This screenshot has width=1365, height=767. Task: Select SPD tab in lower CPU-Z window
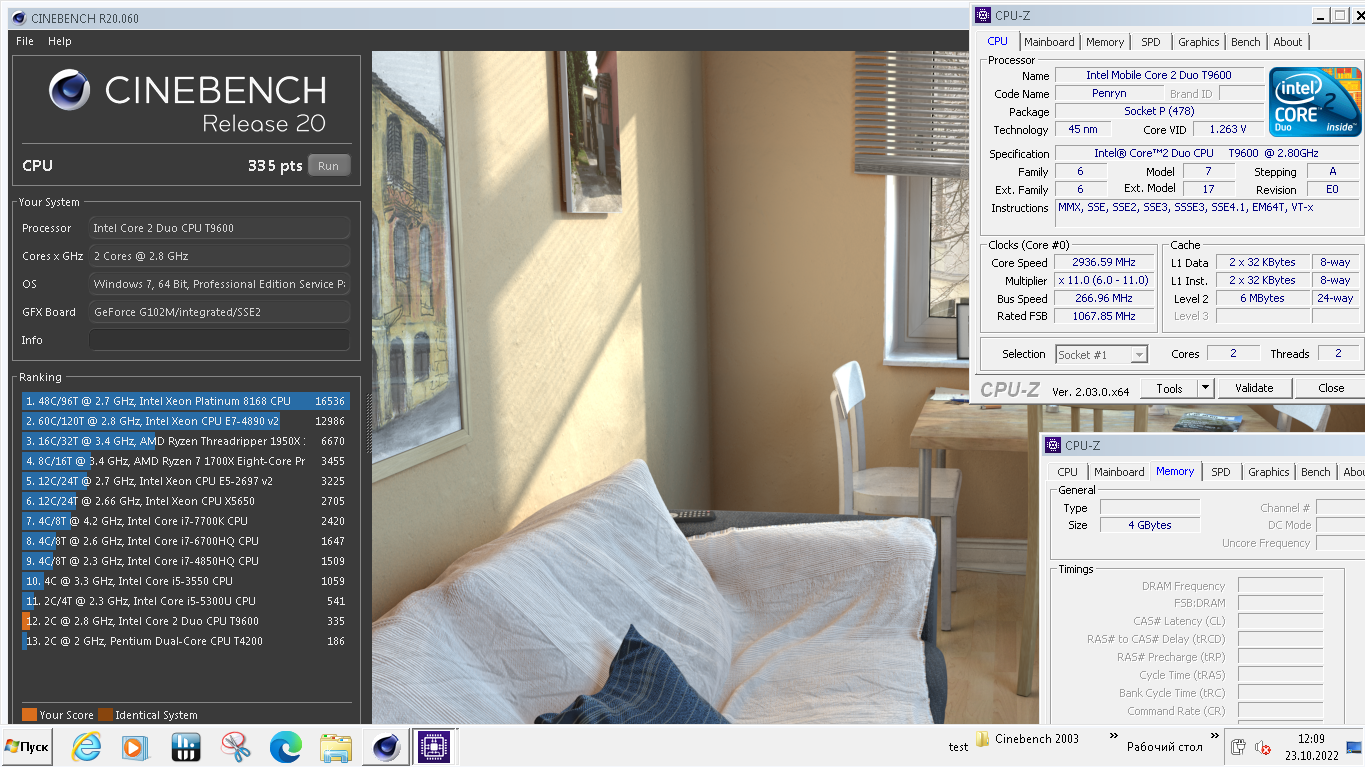pos(1221,472)
